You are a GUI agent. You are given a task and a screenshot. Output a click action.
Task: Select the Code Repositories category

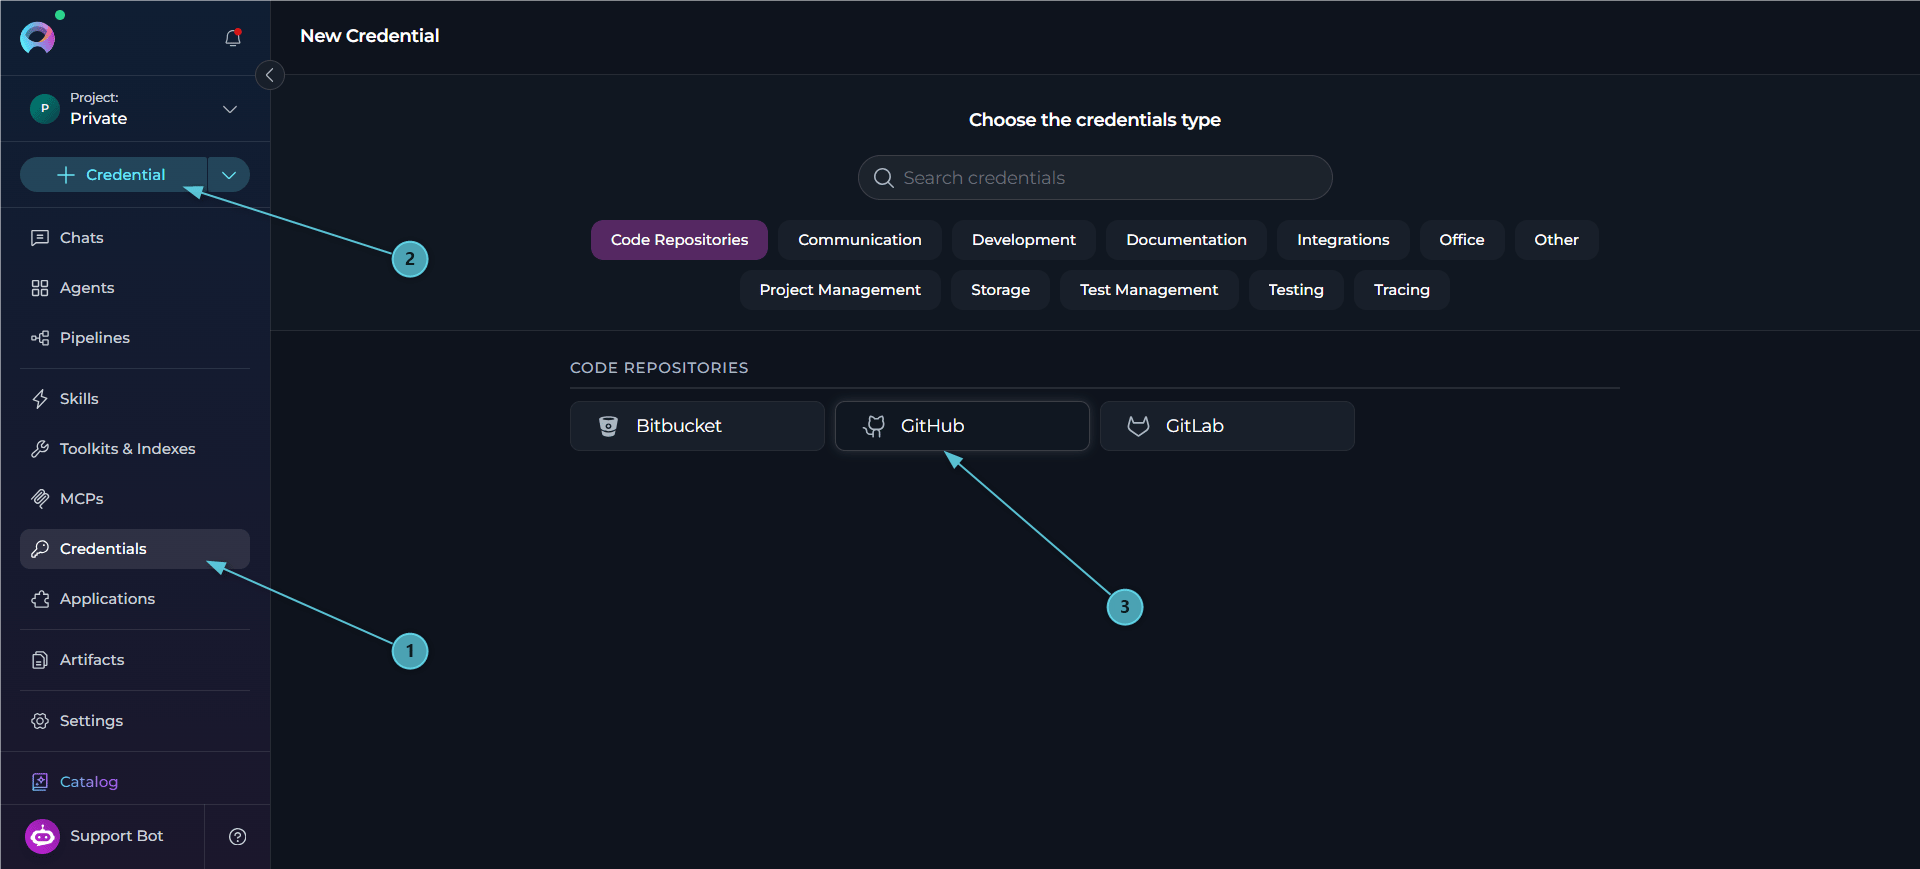[x=679, y=240]
